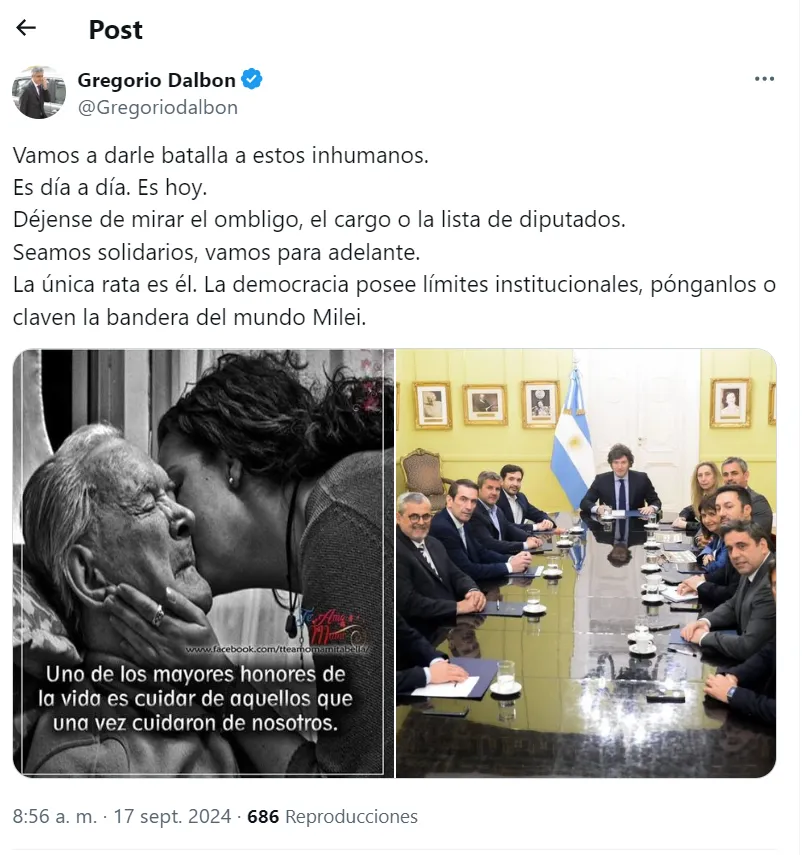Viewport: 802px width, 855px height.
Task: Go back using the arrow icon
Action: [x=26, y=28]
